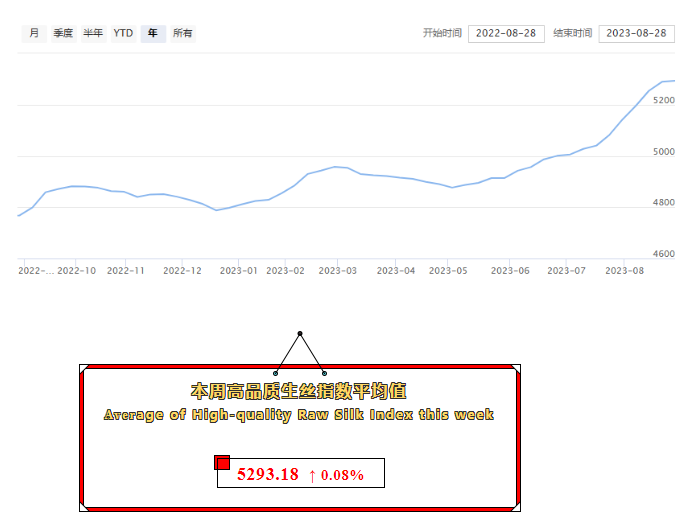Switch to the 月 (month) range
Image resolution: width=698 pixels, height=523 pixels.
coord(34,33)
